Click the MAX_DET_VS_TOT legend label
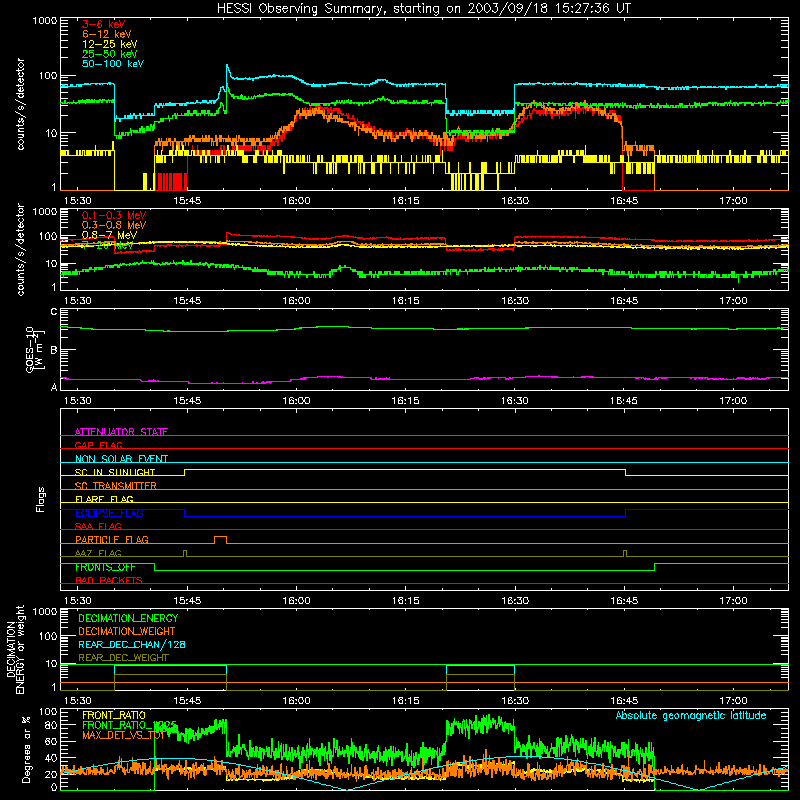Screen dimensions: 800x800 123,735
